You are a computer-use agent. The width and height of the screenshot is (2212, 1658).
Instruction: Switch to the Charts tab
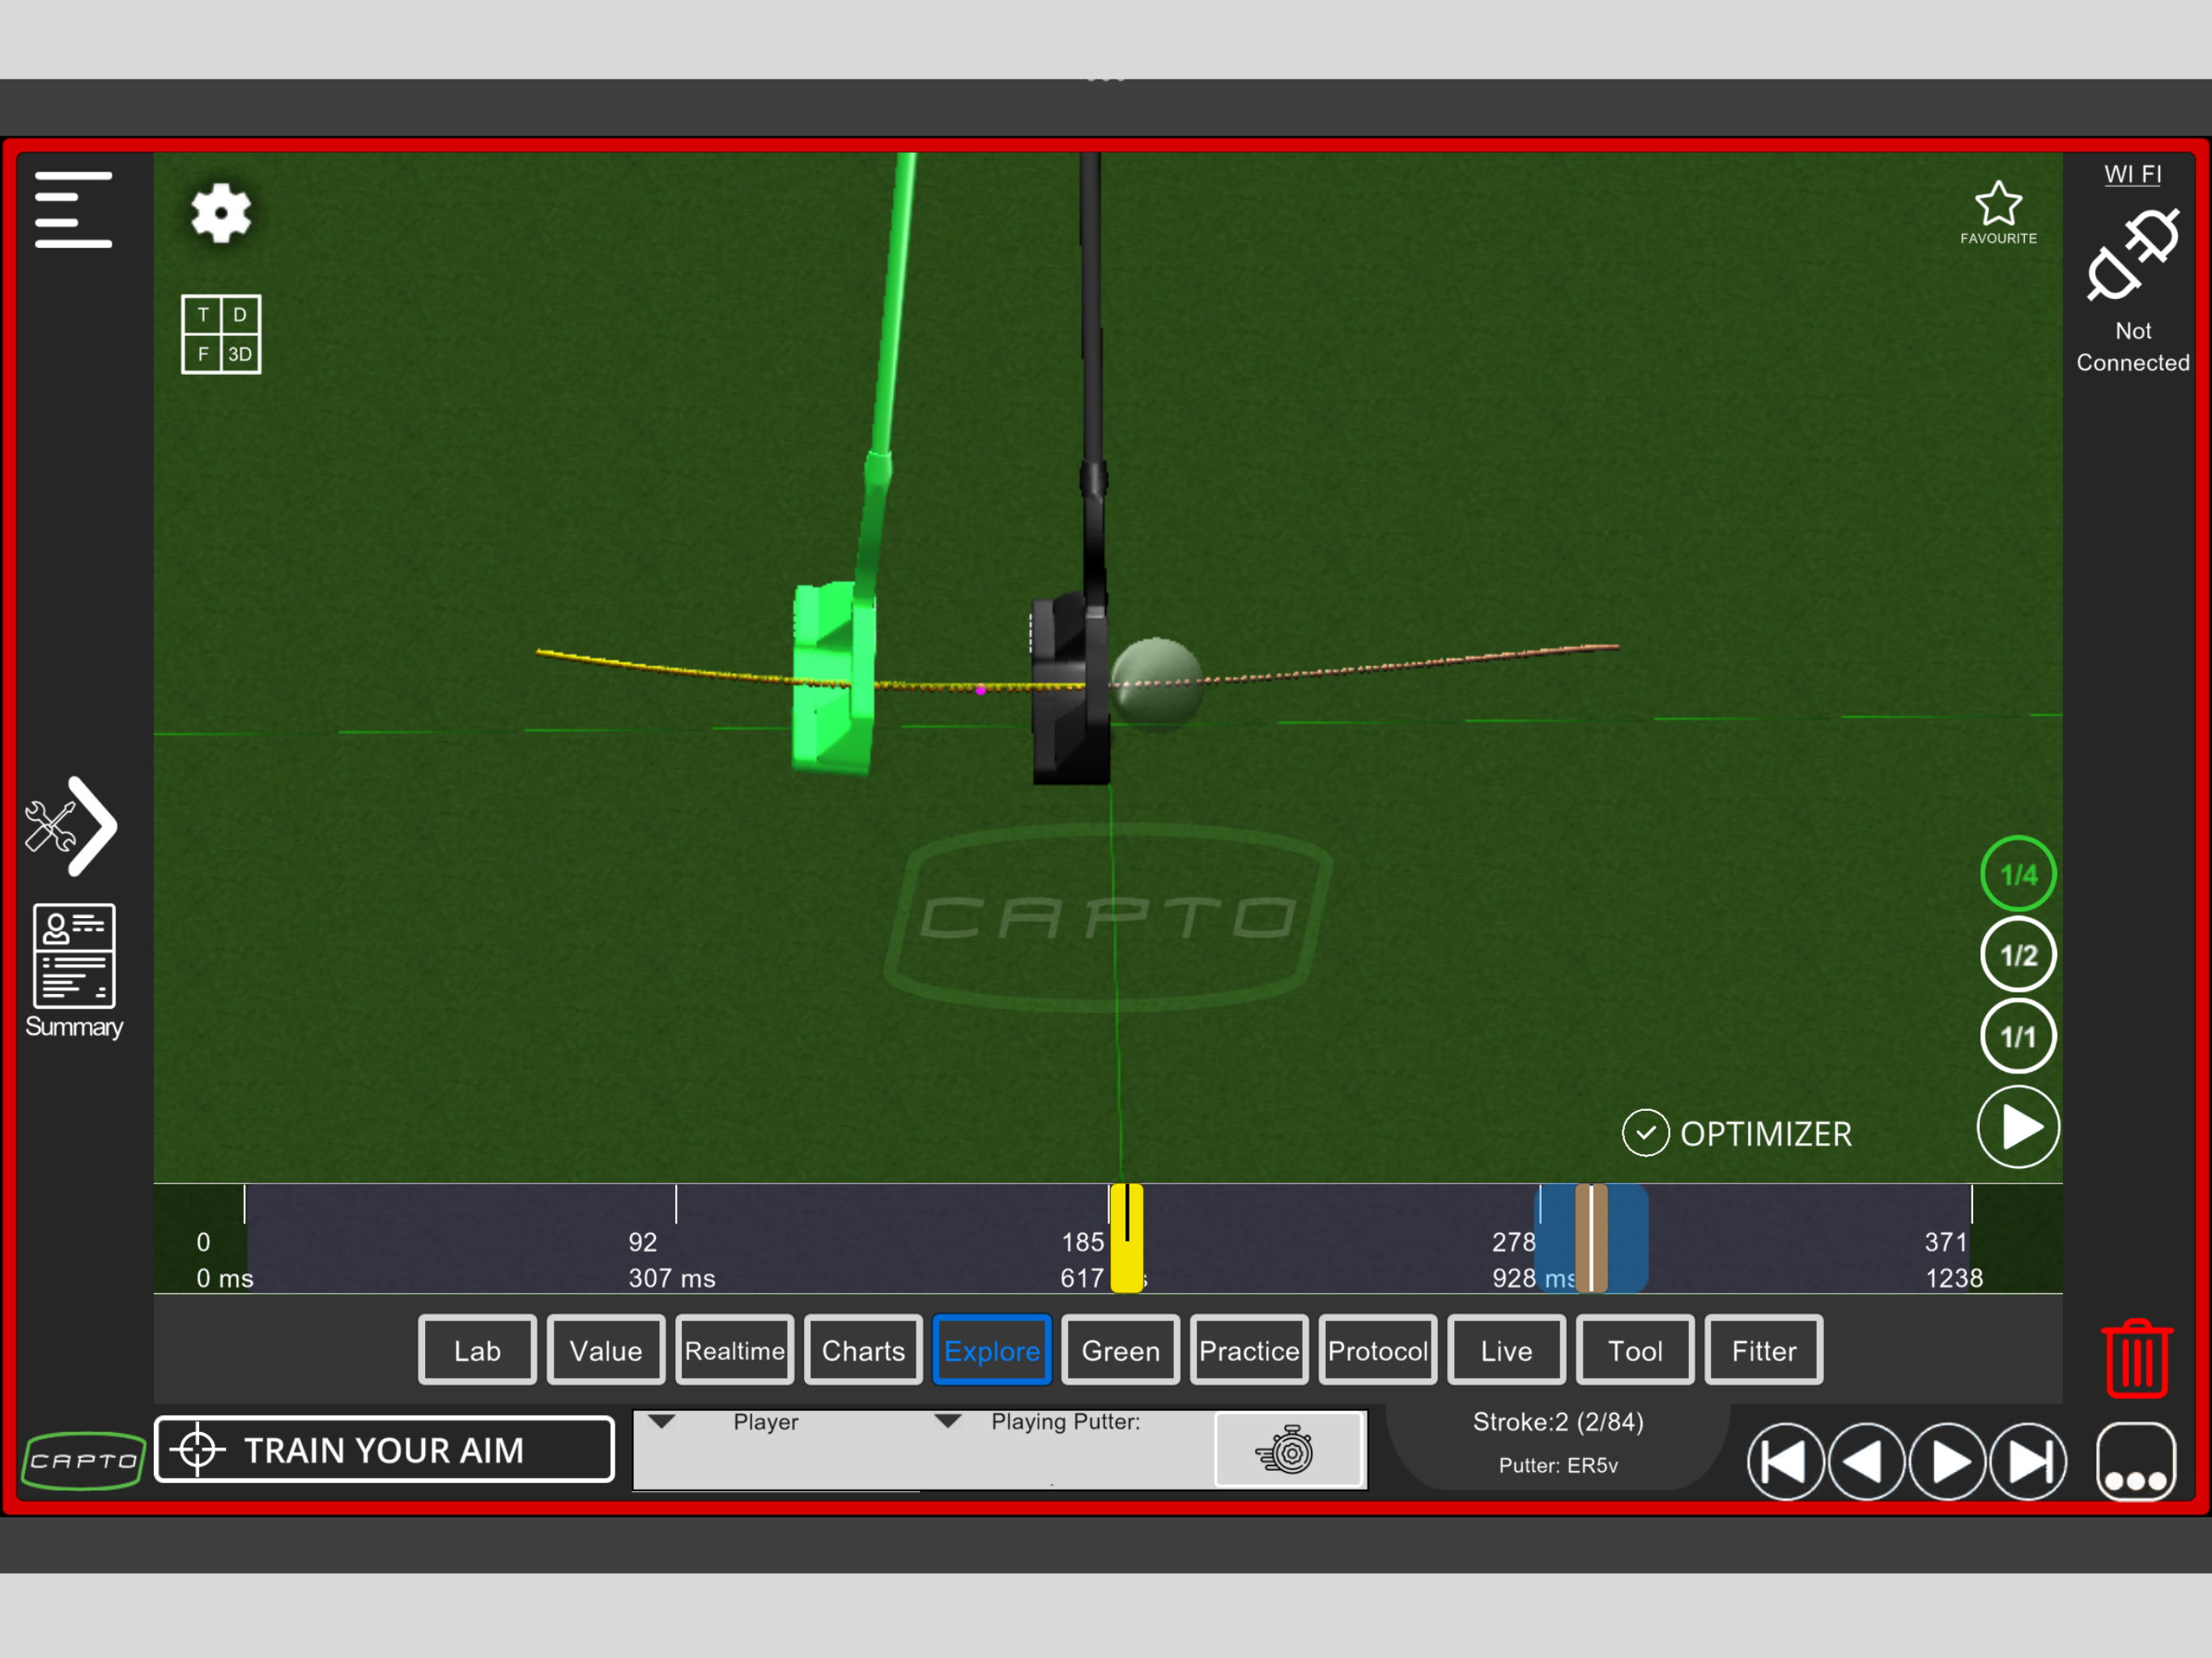(863, 1350)
